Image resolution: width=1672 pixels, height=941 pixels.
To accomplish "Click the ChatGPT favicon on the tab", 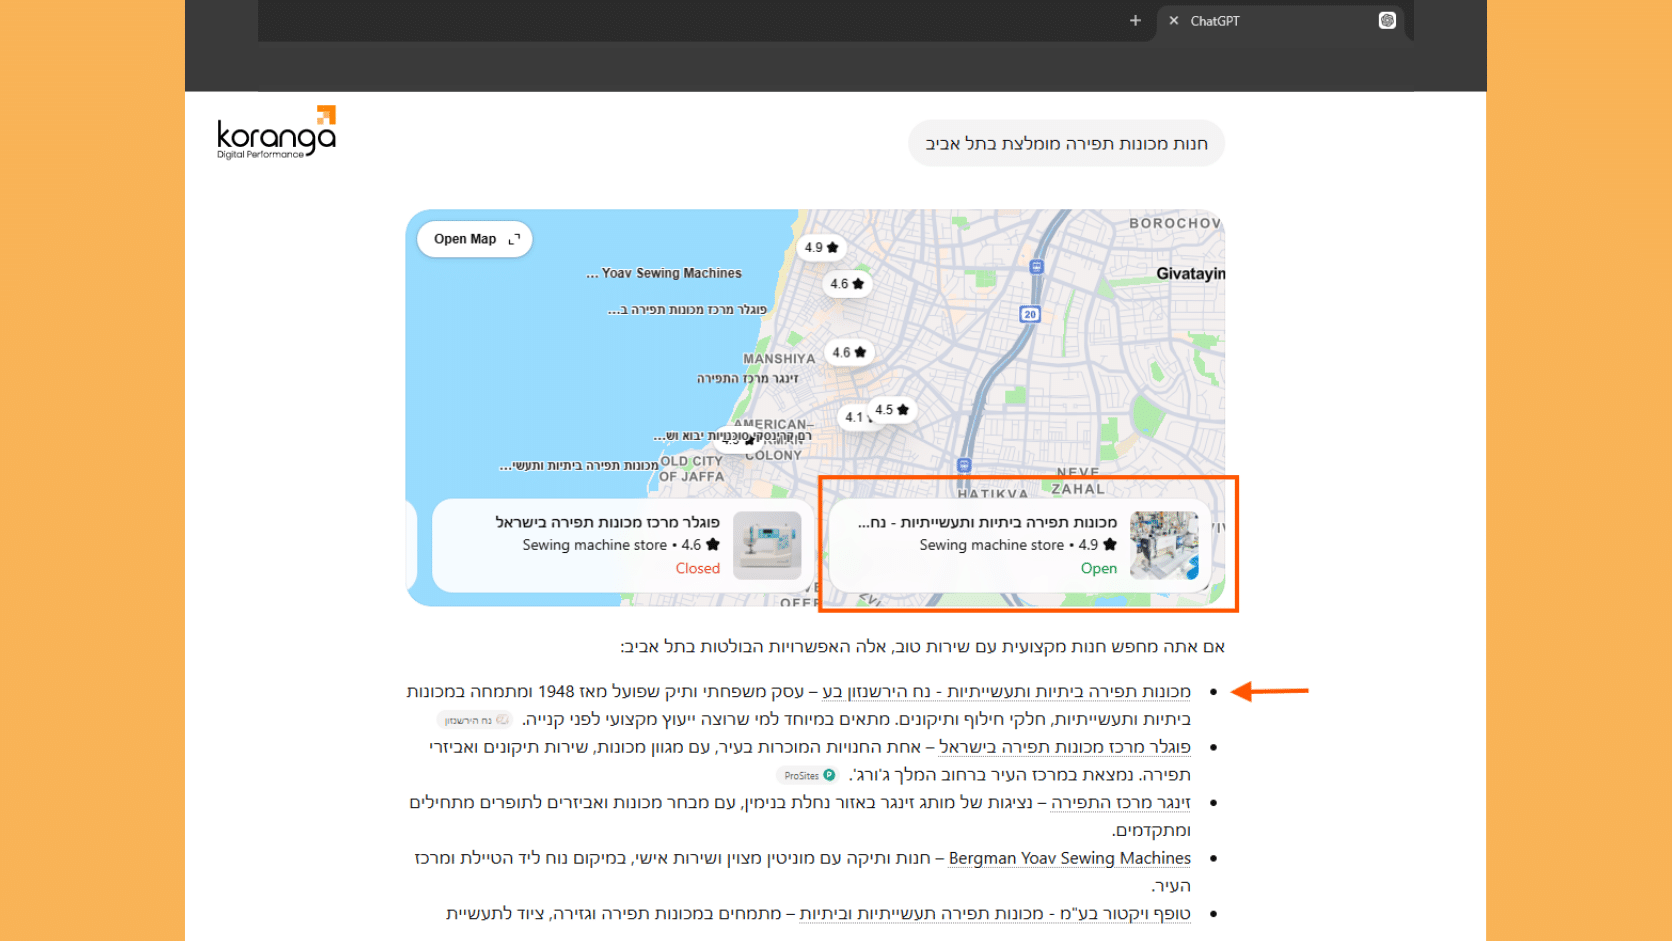I will (1387, 20).
